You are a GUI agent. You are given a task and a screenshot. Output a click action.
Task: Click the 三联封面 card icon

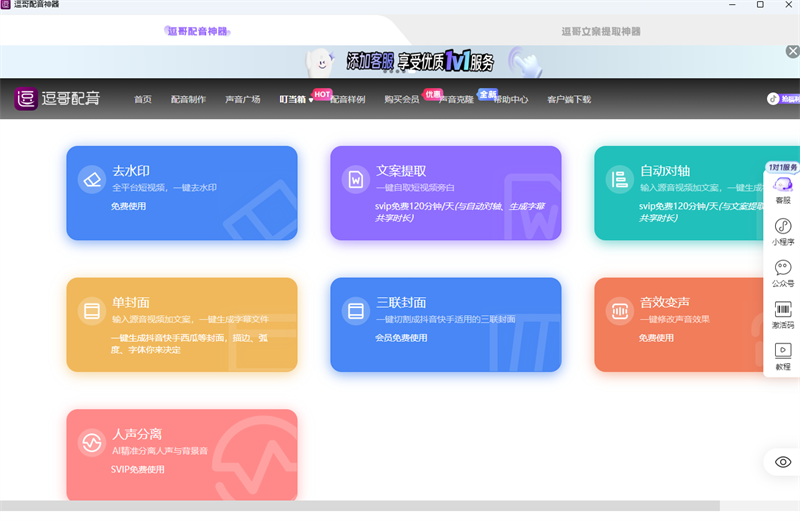(x=355, y=310)
